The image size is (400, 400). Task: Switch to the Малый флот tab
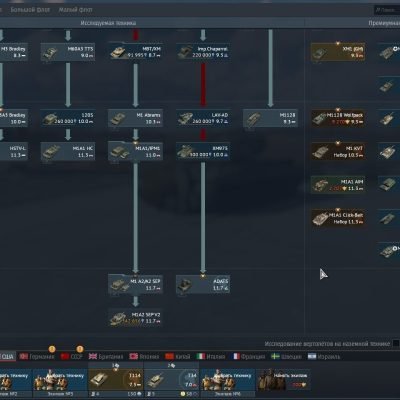75,10
